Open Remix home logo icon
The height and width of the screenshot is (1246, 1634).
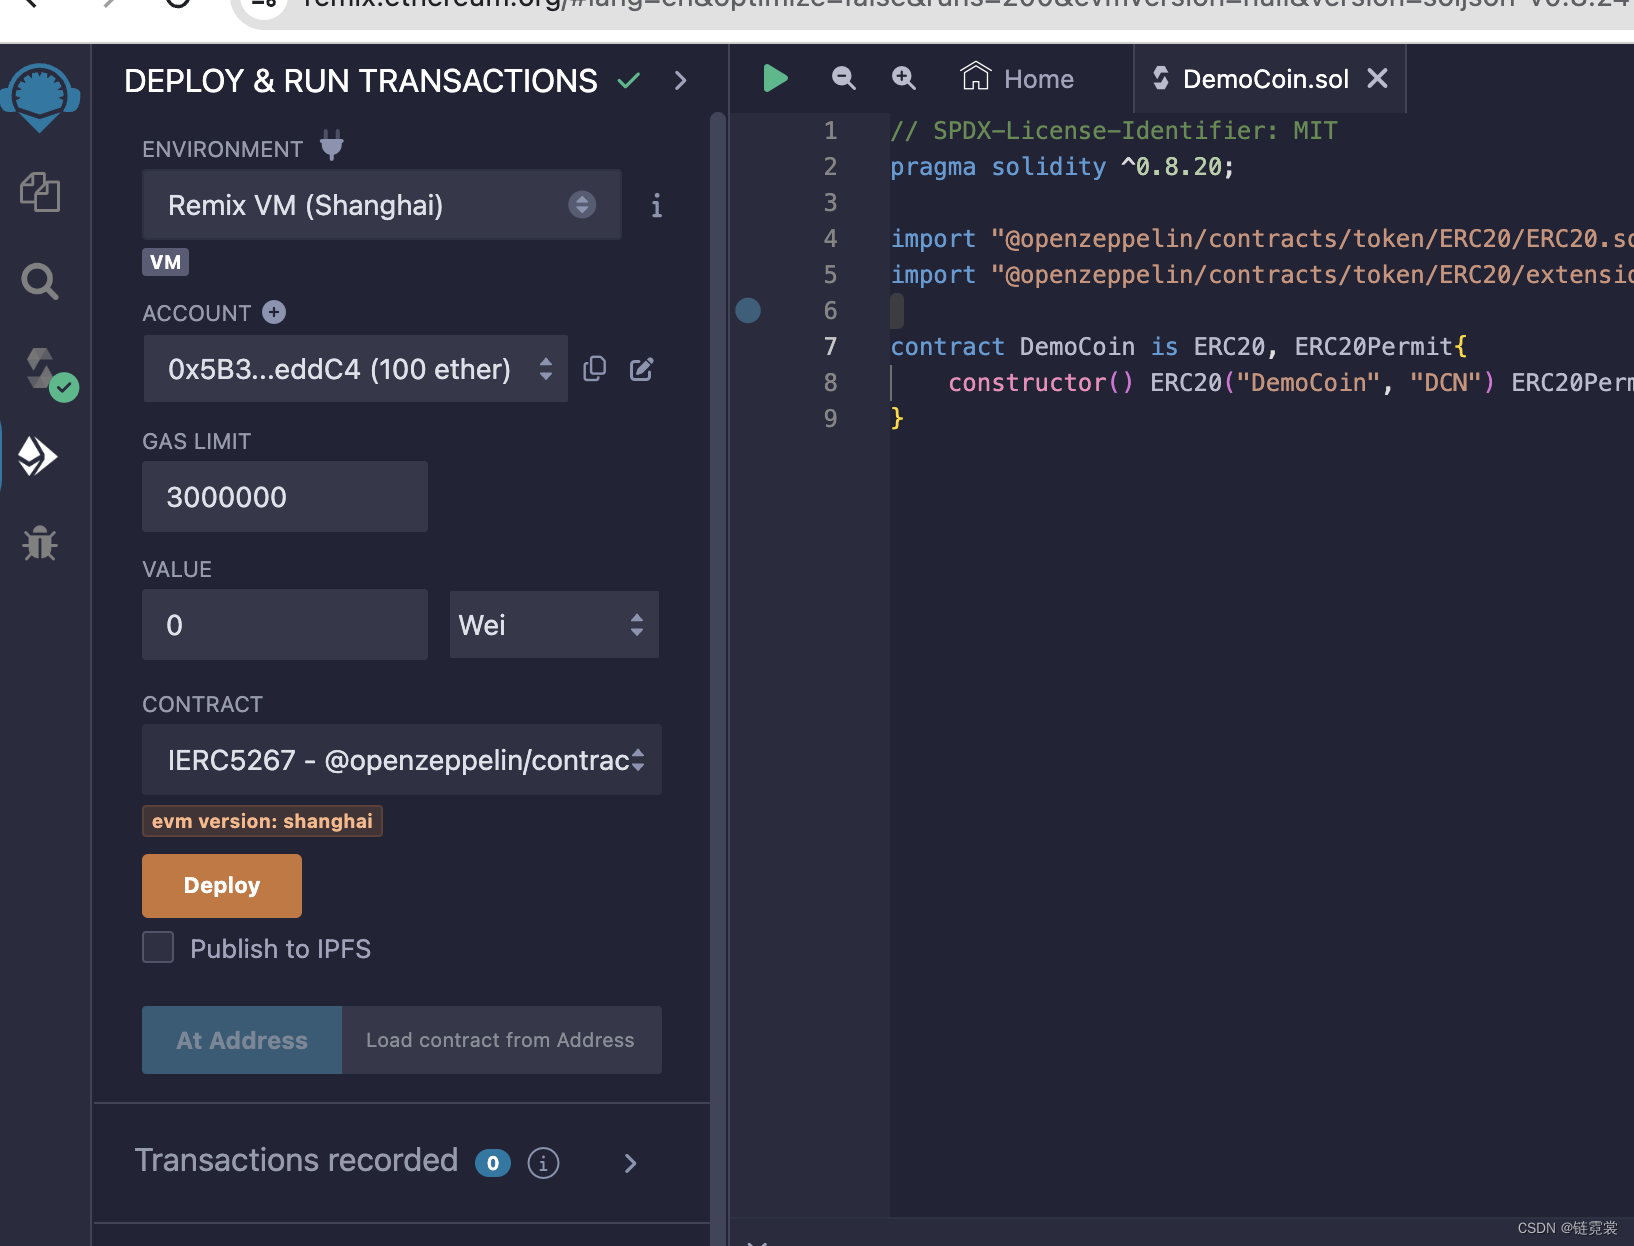(x=40, y=97)
